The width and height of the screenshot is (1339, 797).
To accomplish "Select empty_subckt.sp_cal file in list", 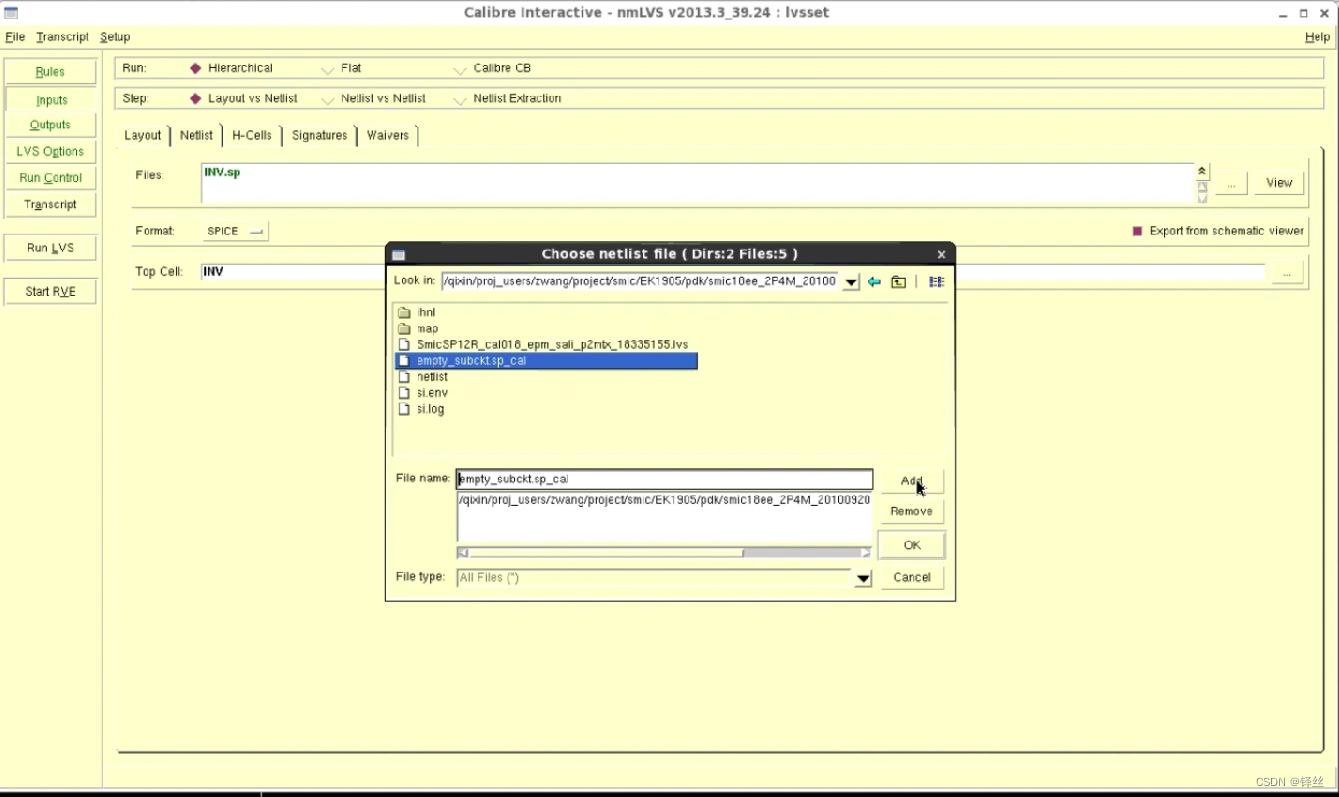I will pyautogui.click(x=546, y=361).
